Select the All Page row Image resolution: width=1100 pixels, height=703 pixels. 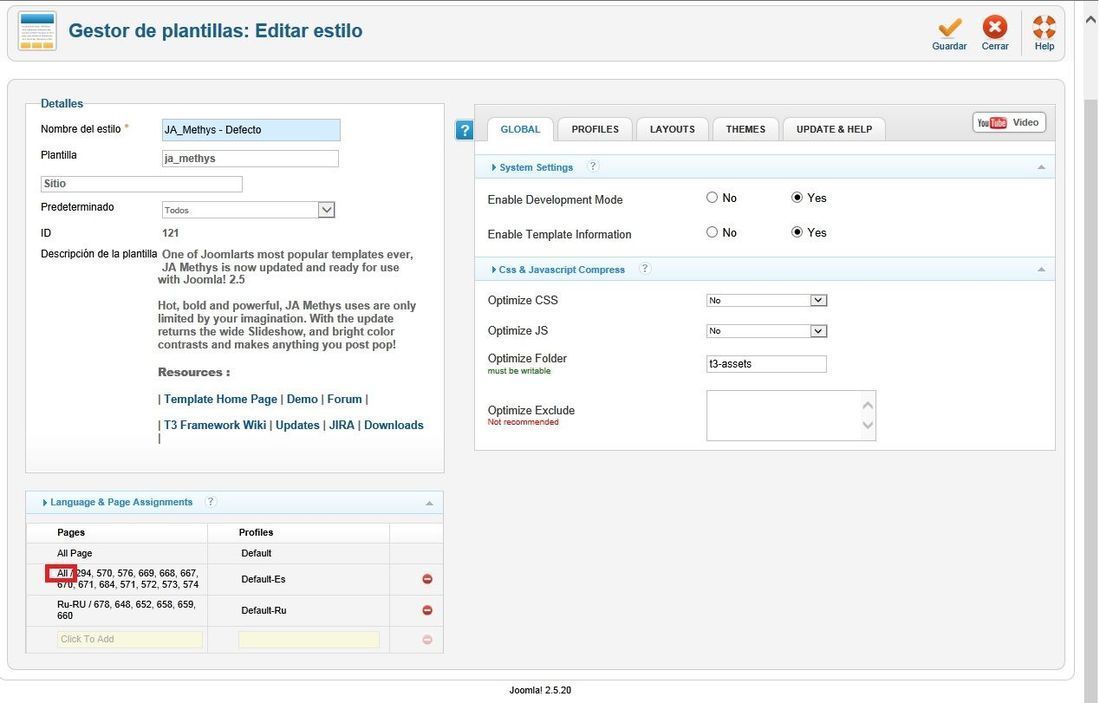click(x=234, y=553)
